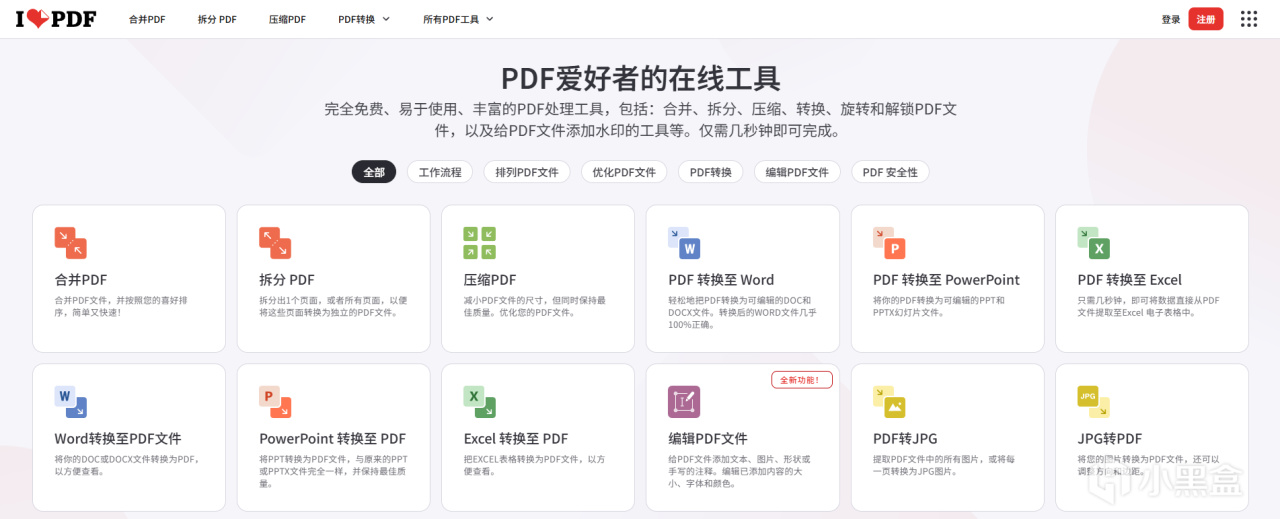Open the Excel 转换至 PDF card title
The width and height of the screenshot is (1280, 519).
pyautogui.click(x=516, y=439)
